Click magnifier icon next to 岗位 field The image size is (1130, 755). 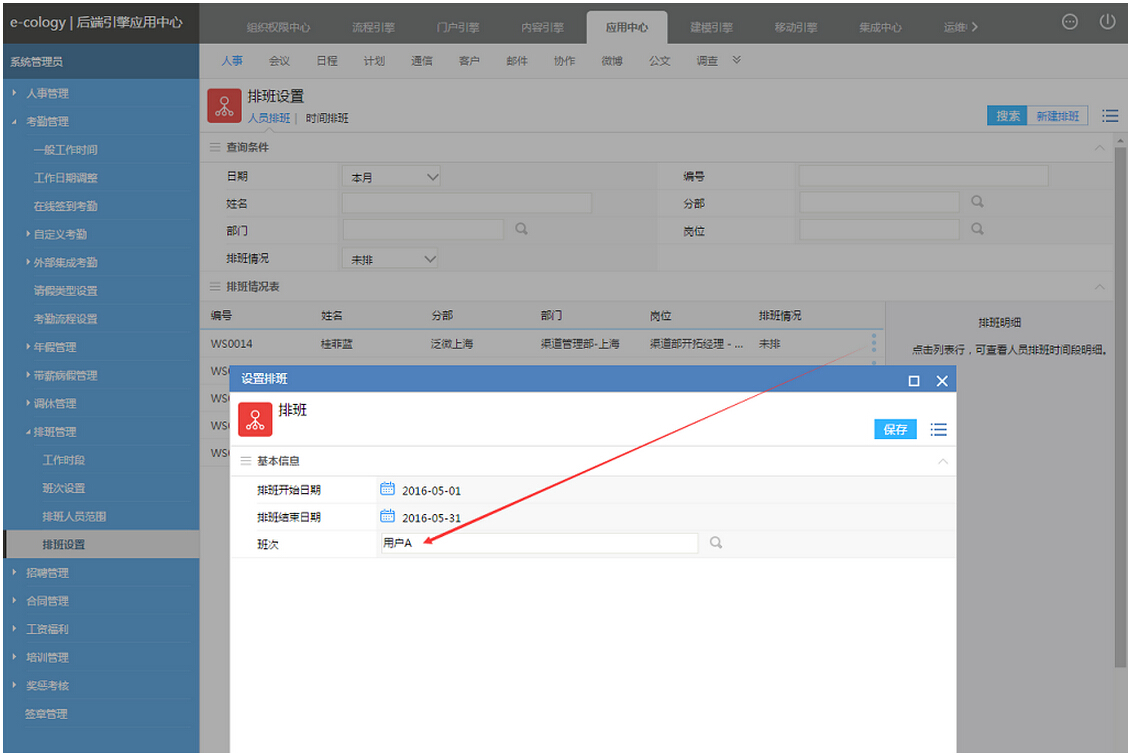(977, 230)
